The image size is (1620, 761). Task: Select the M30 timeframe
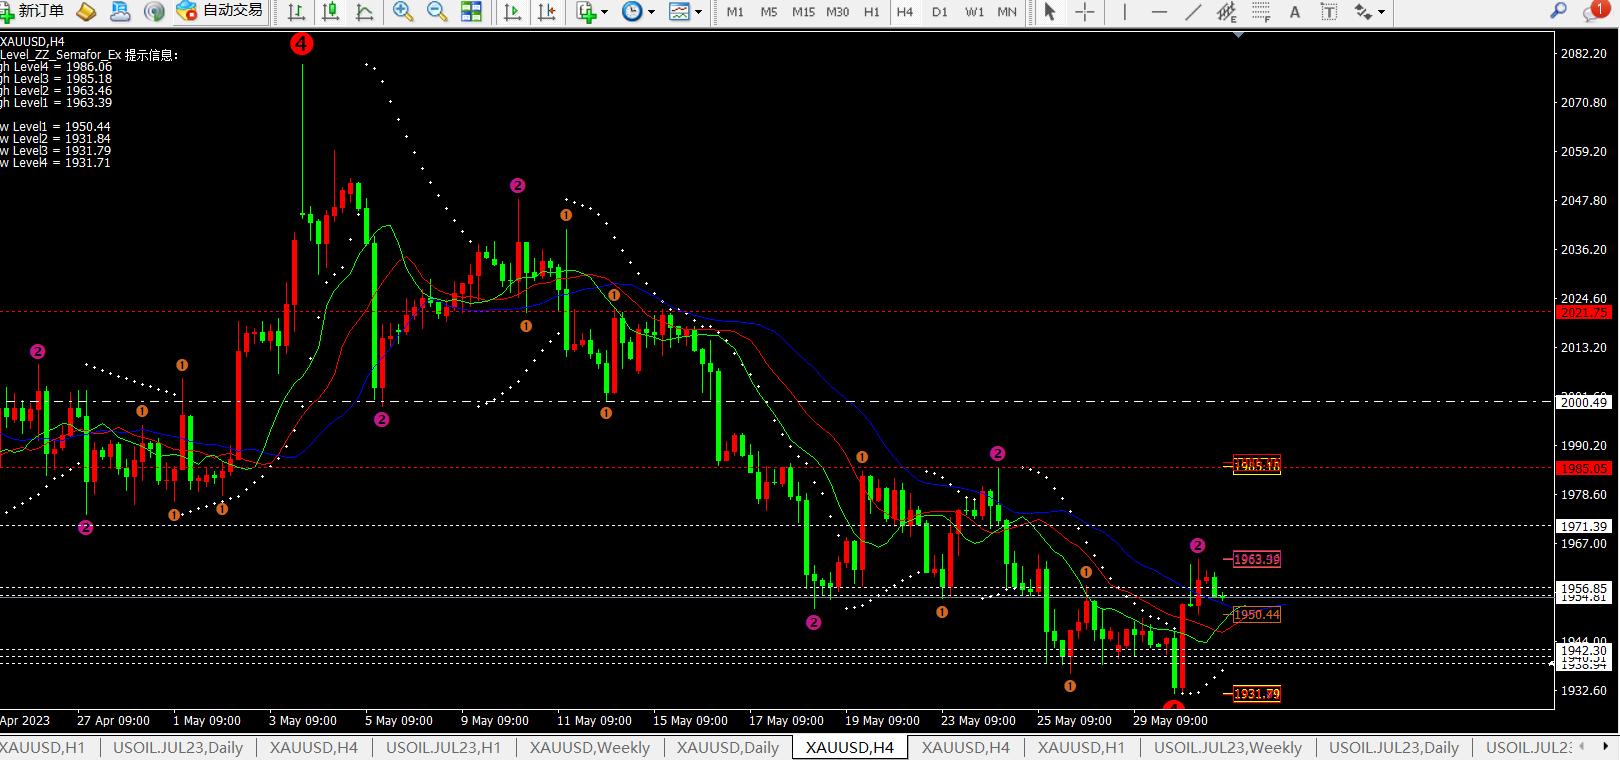pos(838,12)
